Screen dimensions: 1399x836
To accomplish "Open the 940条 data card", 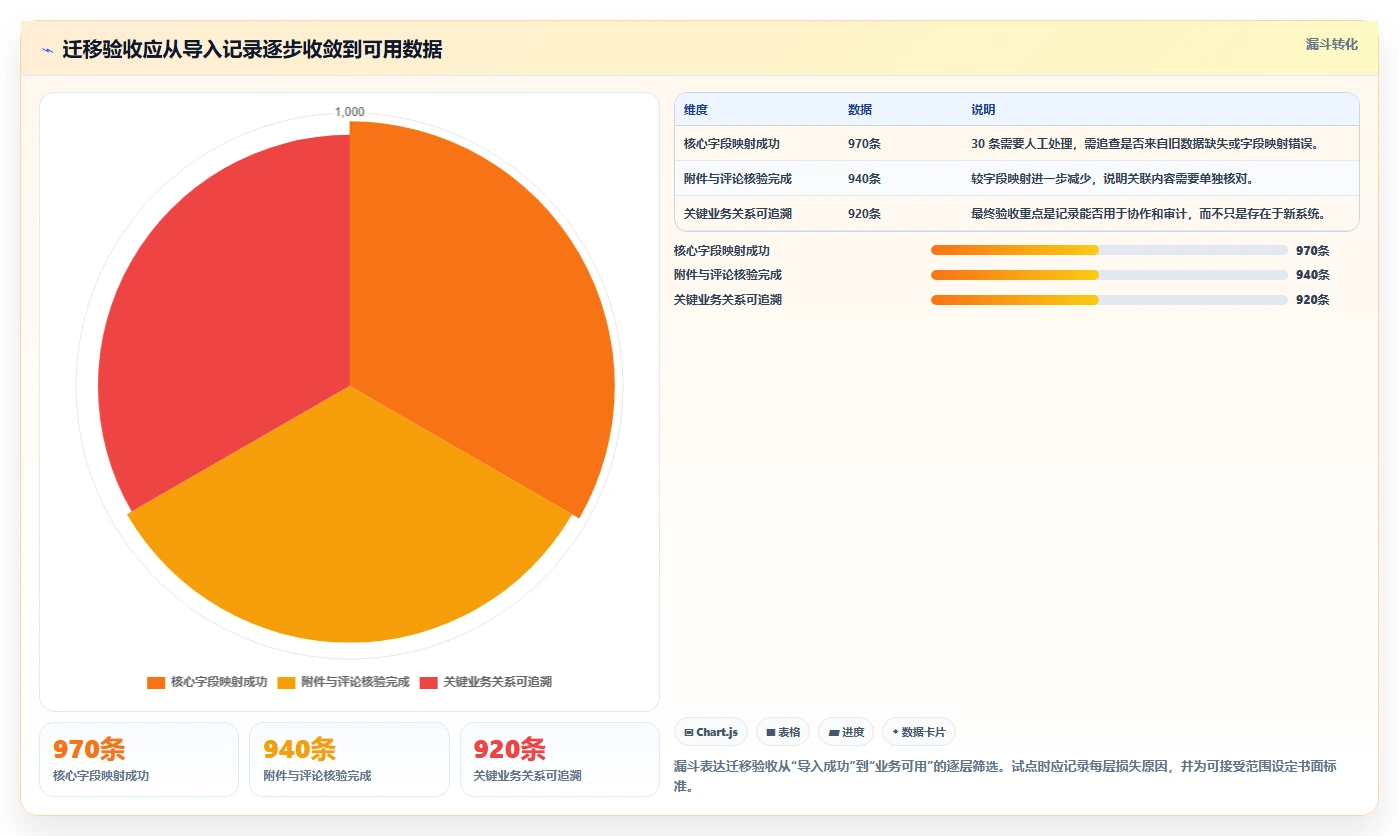I will (349, 760).
